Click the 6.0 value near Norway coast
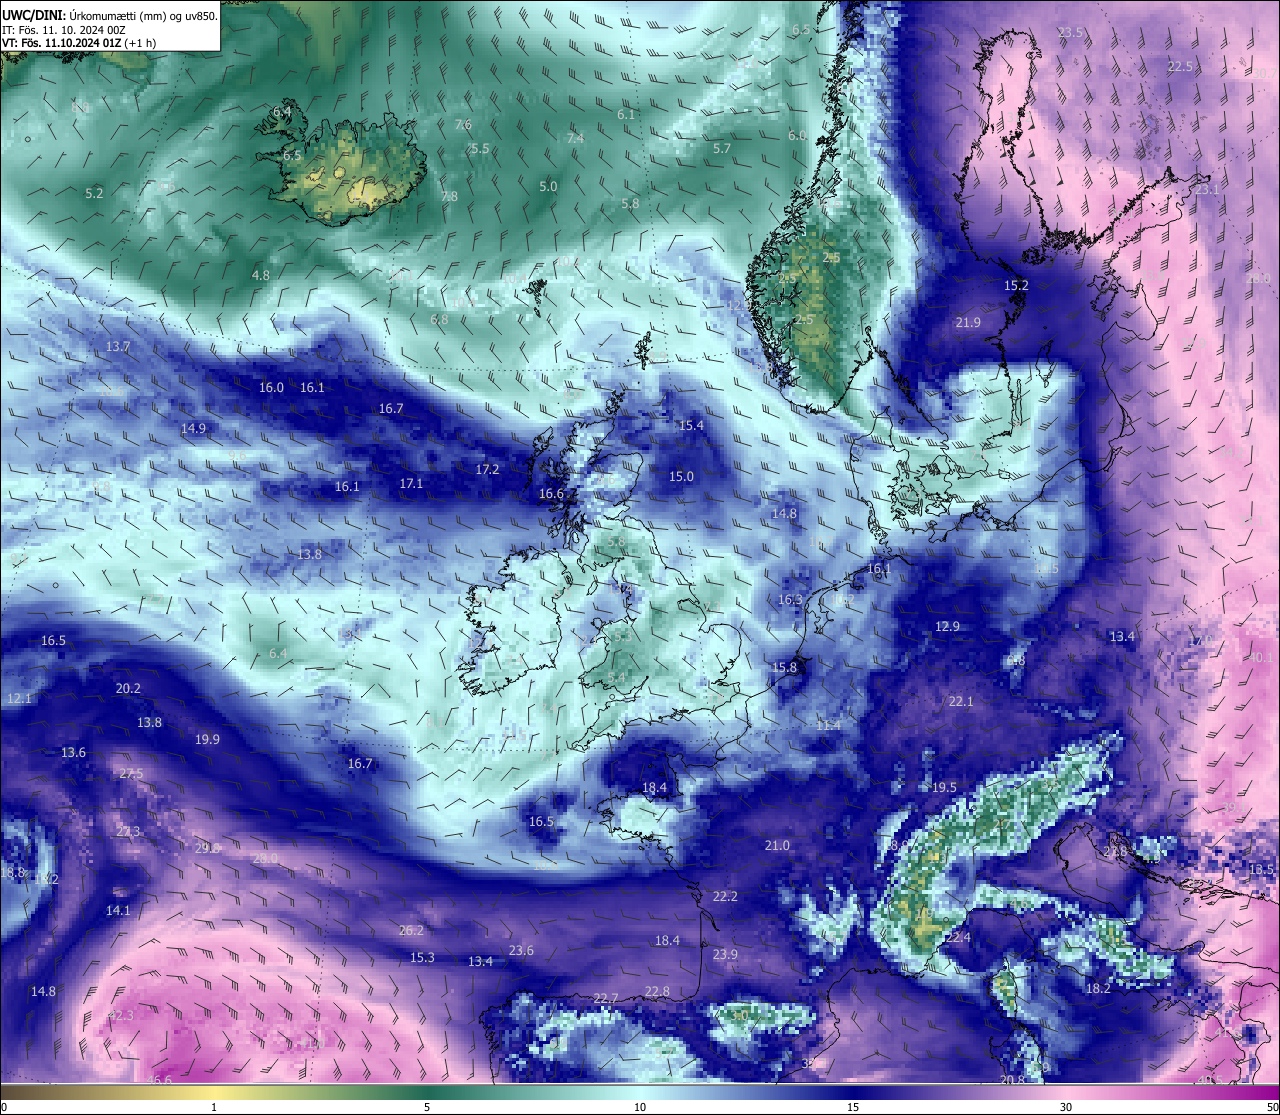Screen dimensions: 1280x1115 [x=797, y=135]
